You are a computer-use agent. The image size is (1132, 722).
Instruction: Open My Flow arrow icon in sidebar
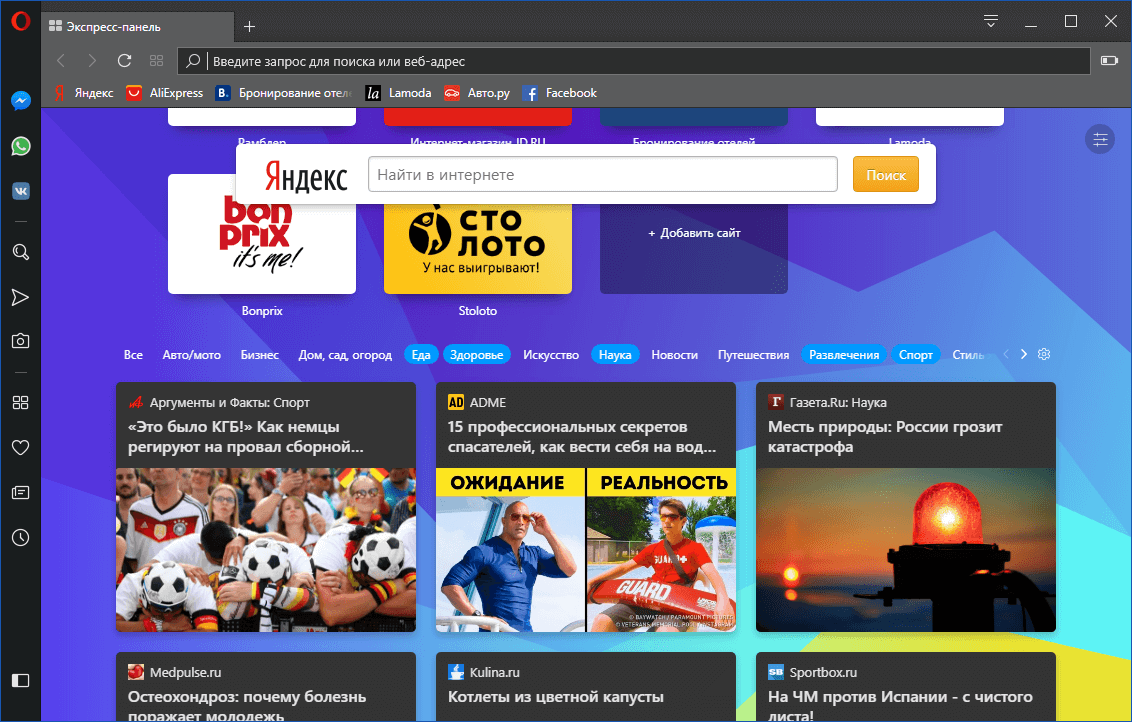point(20,297)
